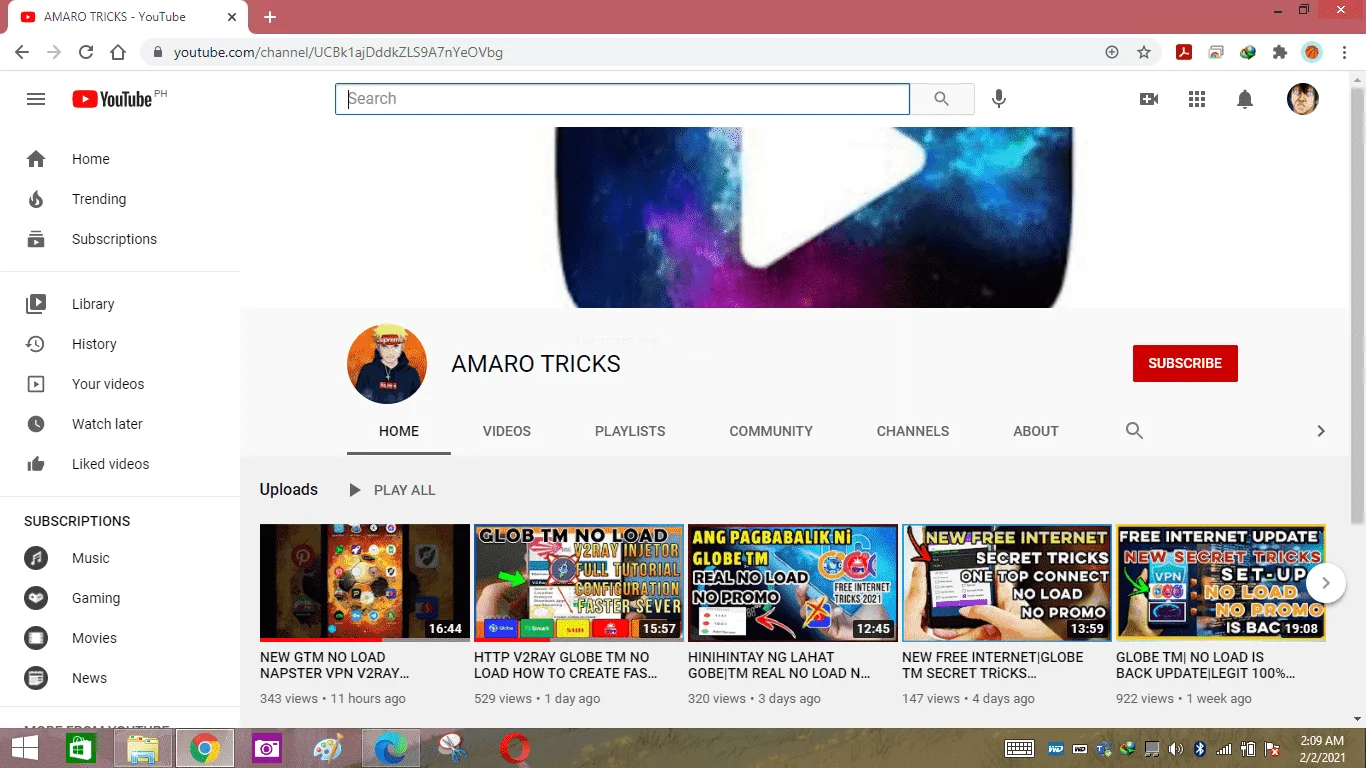Open the YouTube guide hamburger menu

[x=36, y=99]
